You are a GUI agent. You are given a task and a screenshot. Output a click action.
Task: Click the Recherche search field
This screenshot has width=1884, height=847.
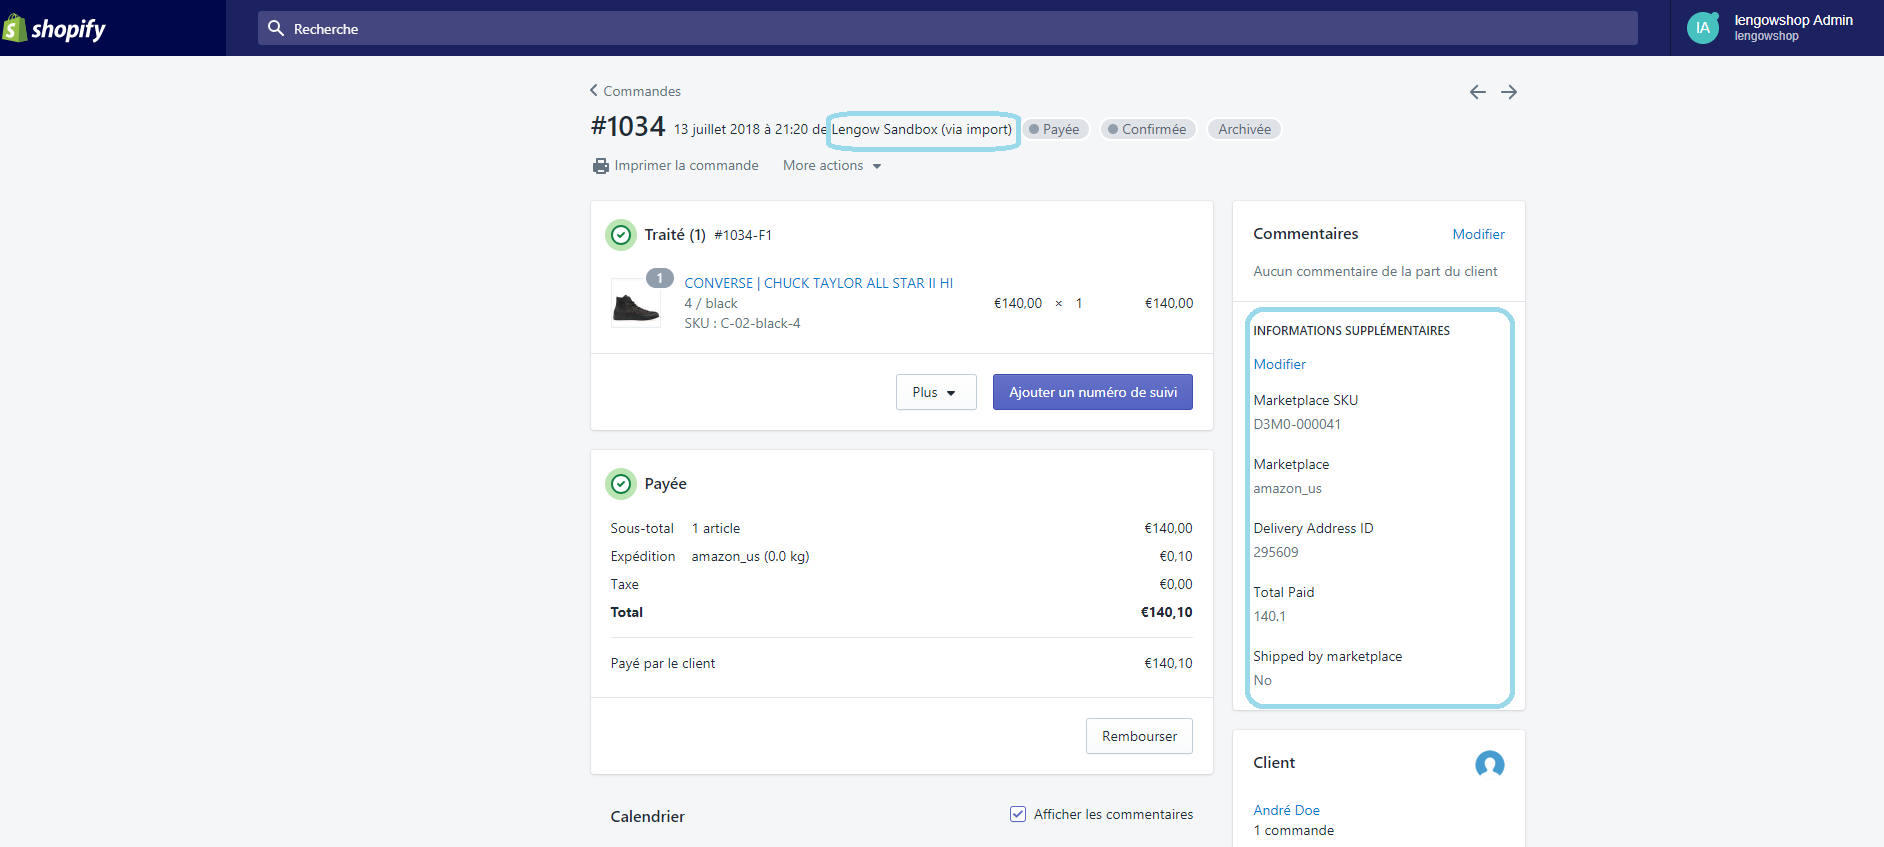[947, 28]
